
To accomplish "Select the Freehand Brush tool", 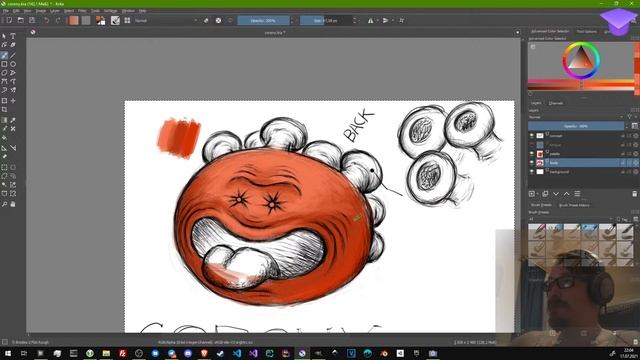I will (4, 56).
